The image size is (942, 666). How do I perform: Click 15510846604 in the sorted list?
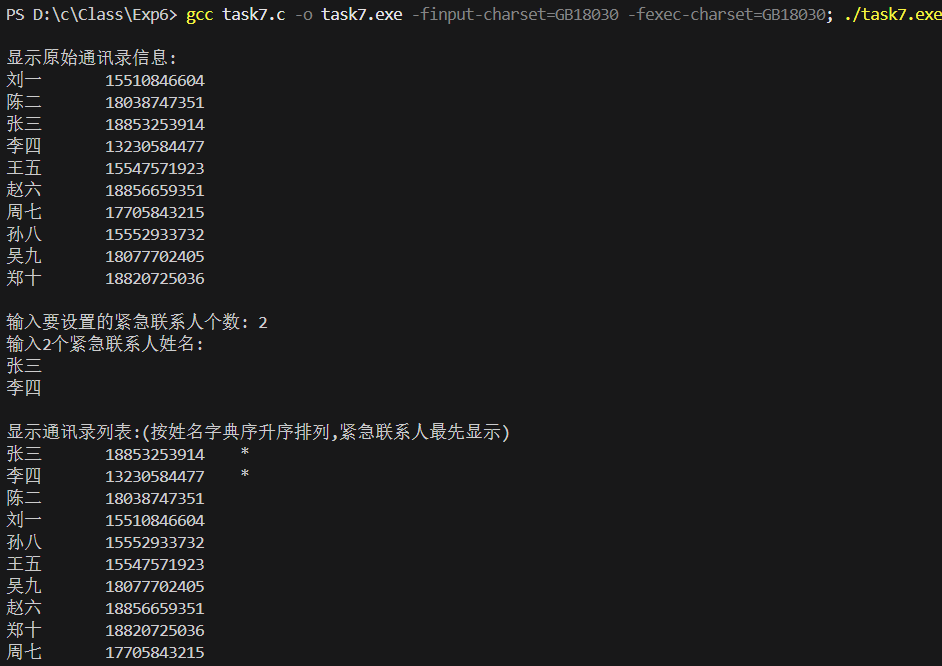point(155,521)
